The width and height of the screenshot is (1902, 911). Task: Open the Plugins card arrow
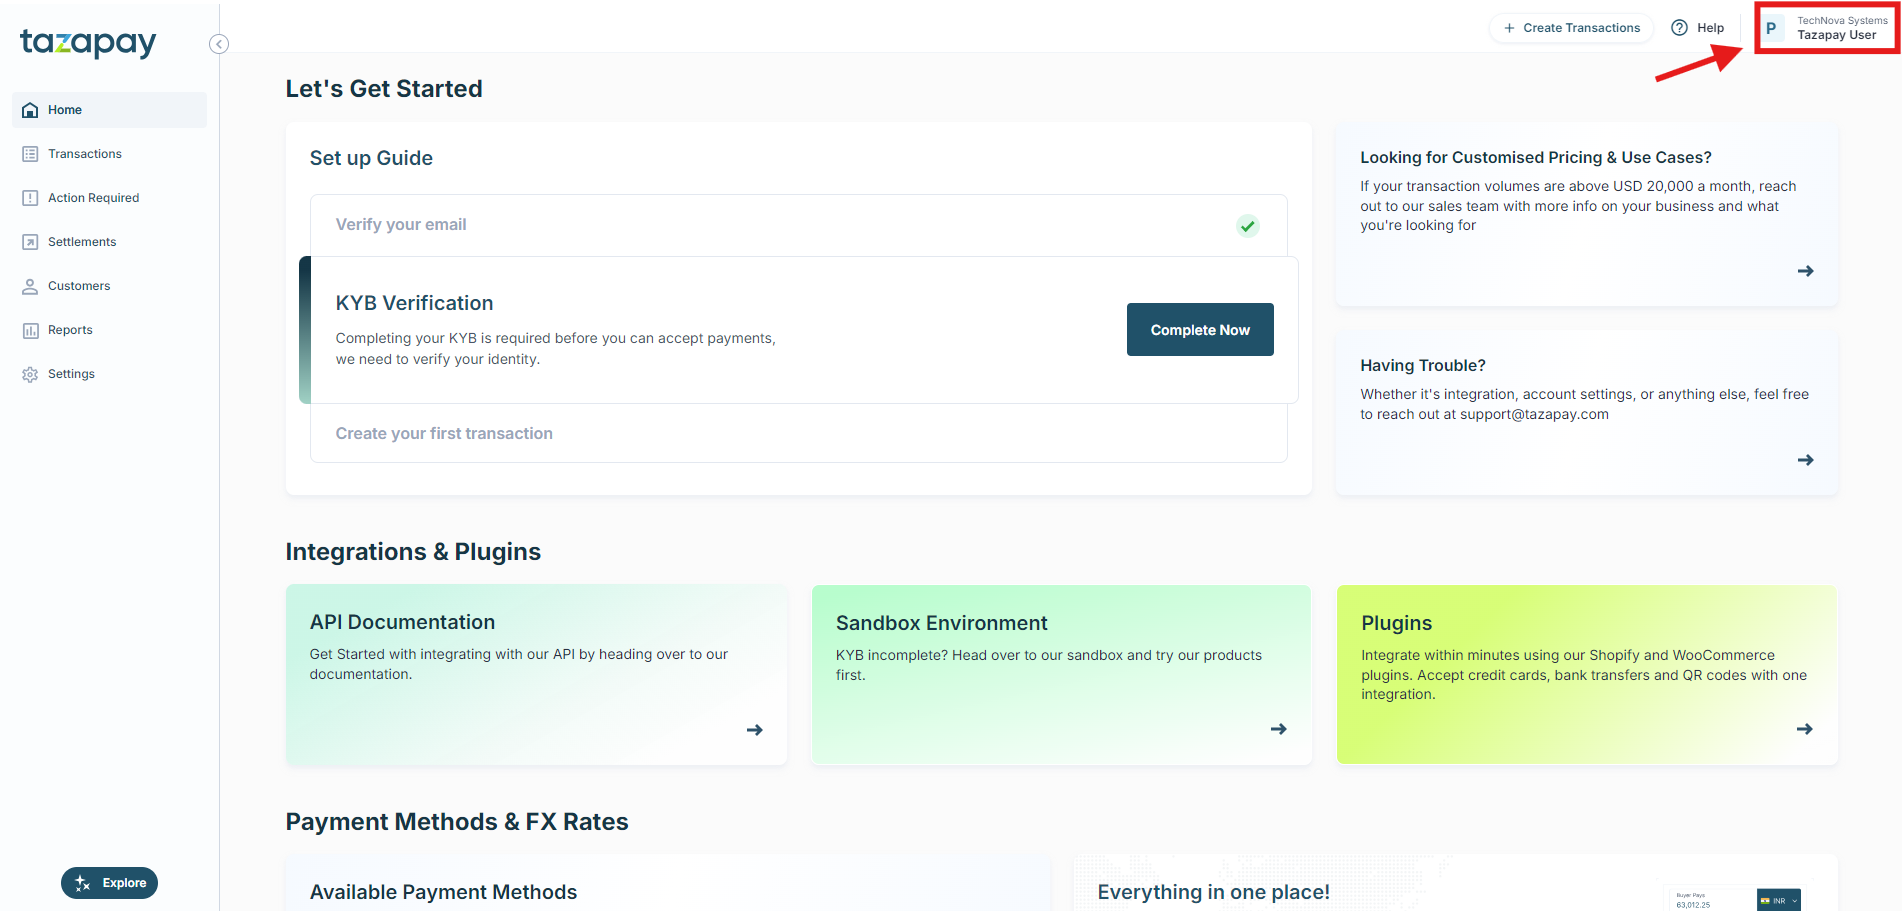1804,729
